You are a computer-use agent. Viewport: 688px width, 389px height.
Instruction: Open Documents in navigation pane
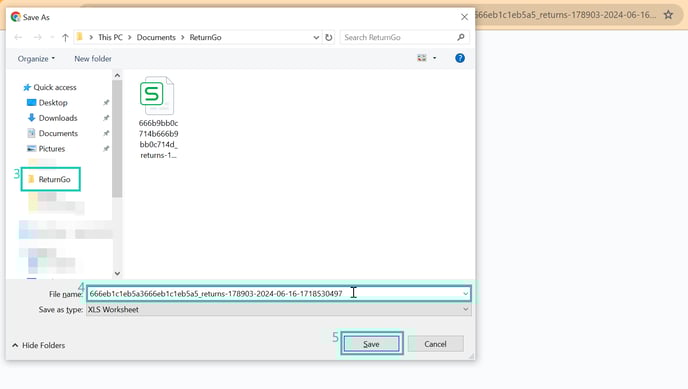52,133
